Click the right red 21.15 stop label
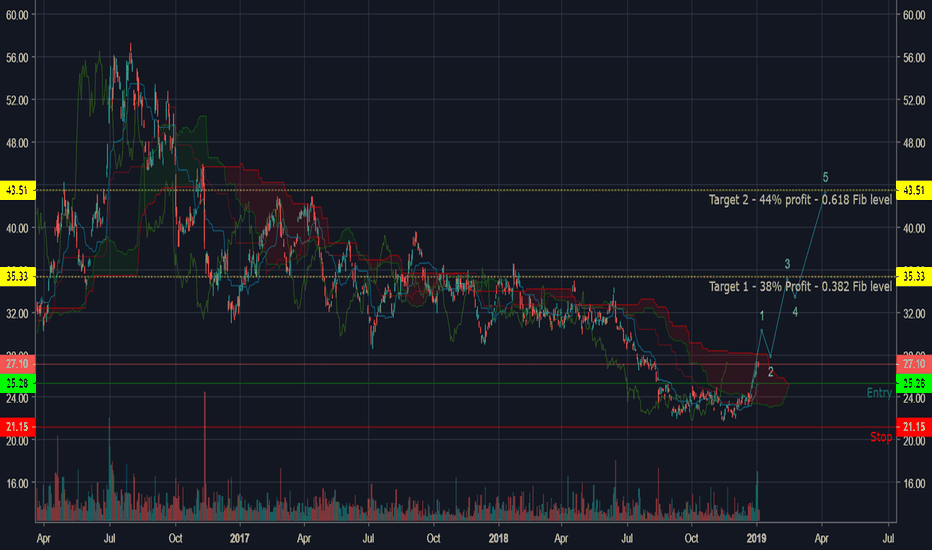The width and height of the screenshot is (932, 550). (914, 427)
